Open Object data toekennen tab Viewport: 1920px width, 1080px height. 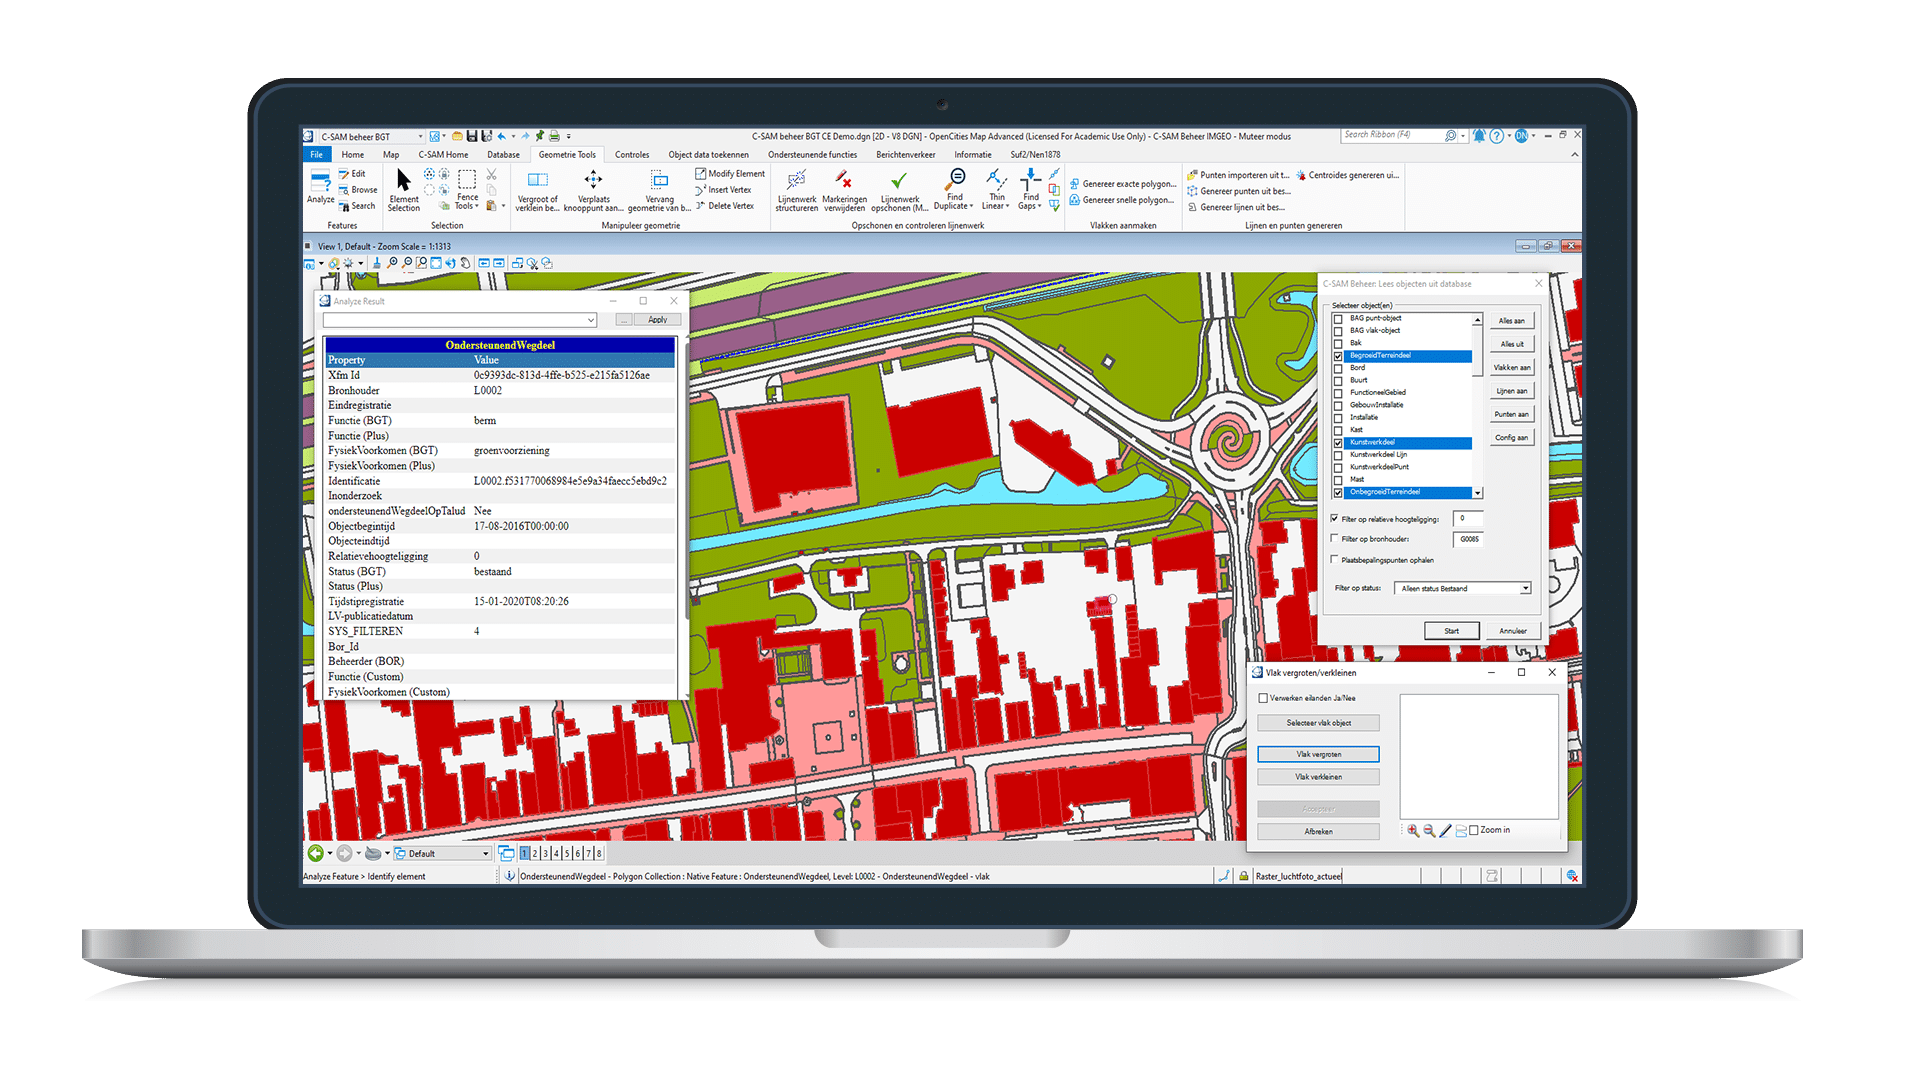coord(708,155)
